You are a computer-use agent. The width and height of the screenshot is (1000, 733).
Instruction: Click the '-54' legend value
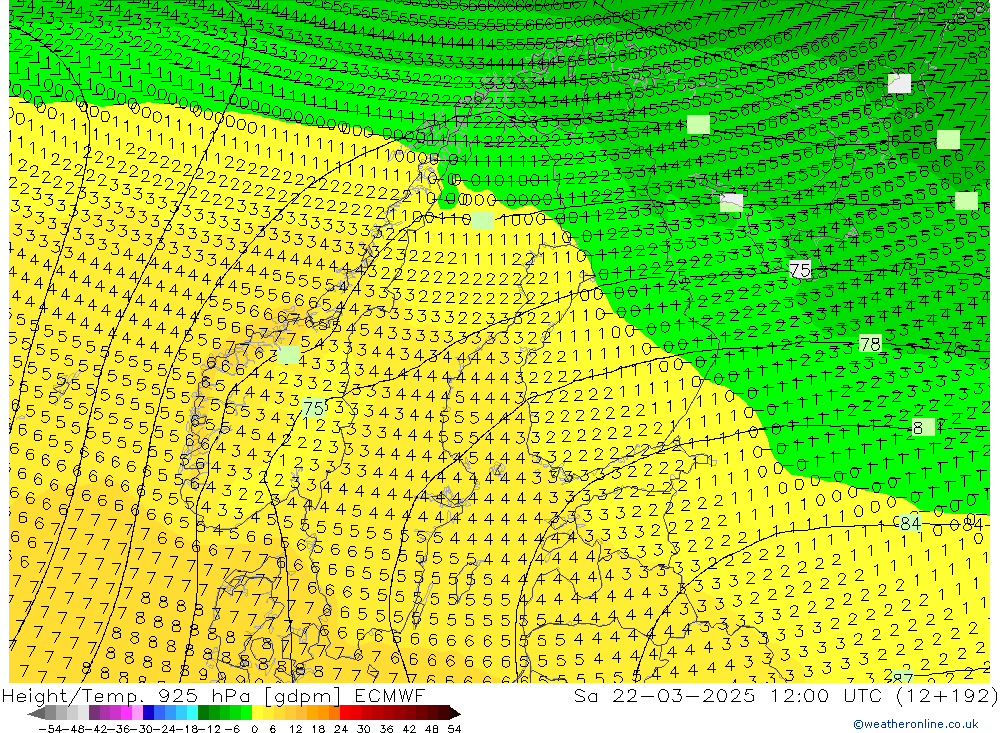51,729
